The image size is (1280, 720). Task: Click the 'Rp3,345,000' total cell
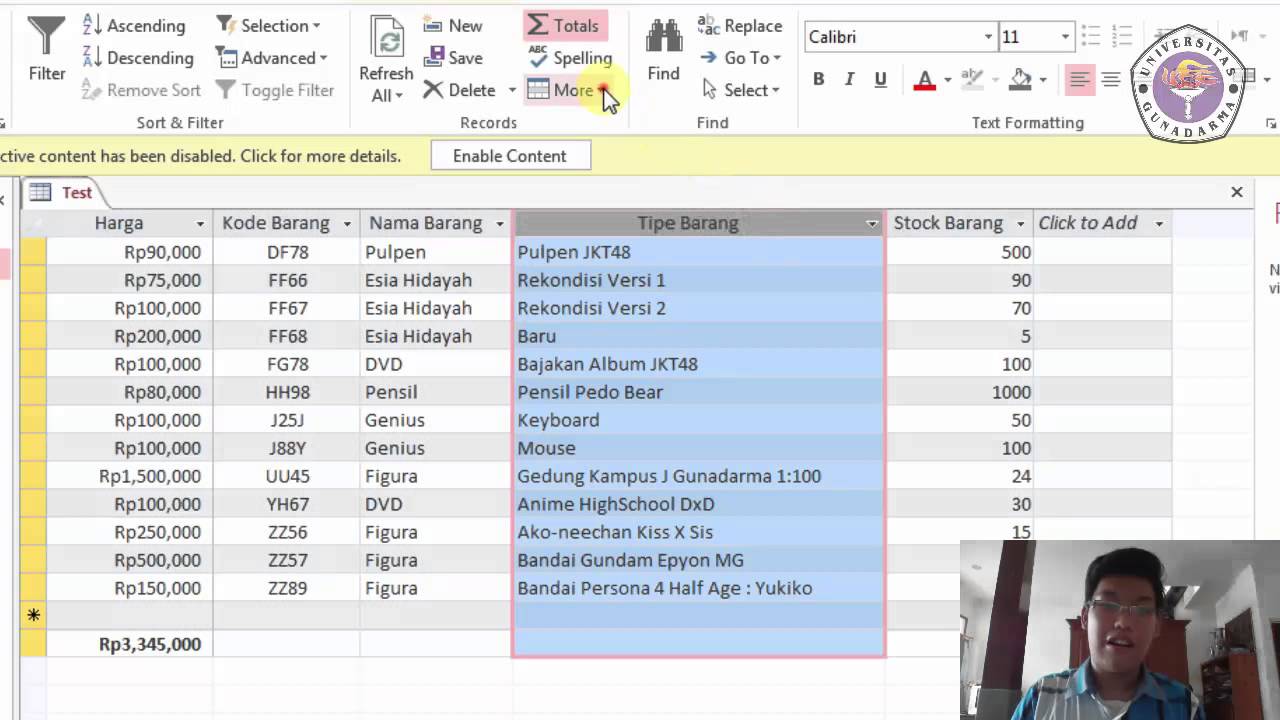pos(129,644)
